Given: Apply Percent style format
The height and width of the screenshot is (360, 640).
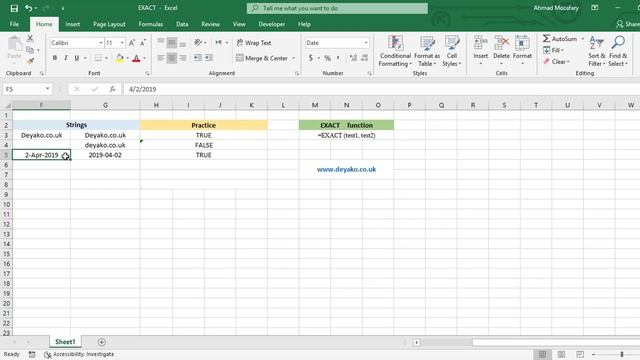Looking at the screenshot, I should click(x=327, y=58).
